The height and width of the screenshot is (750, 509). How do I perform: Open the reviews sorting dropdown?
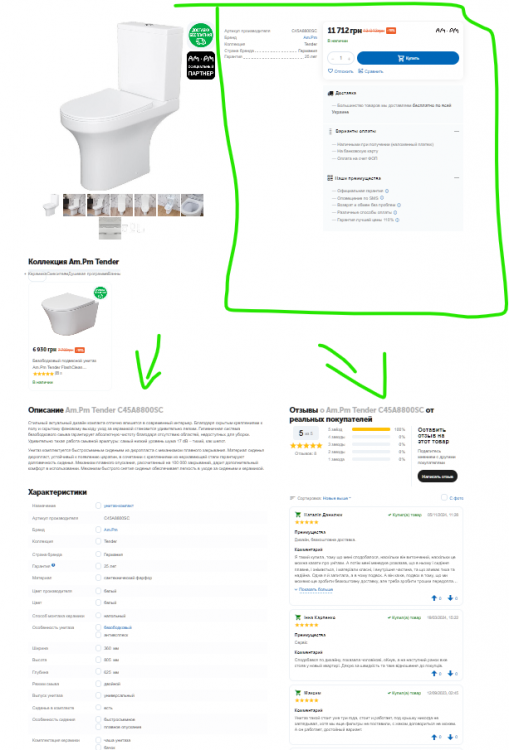(337, 498)
